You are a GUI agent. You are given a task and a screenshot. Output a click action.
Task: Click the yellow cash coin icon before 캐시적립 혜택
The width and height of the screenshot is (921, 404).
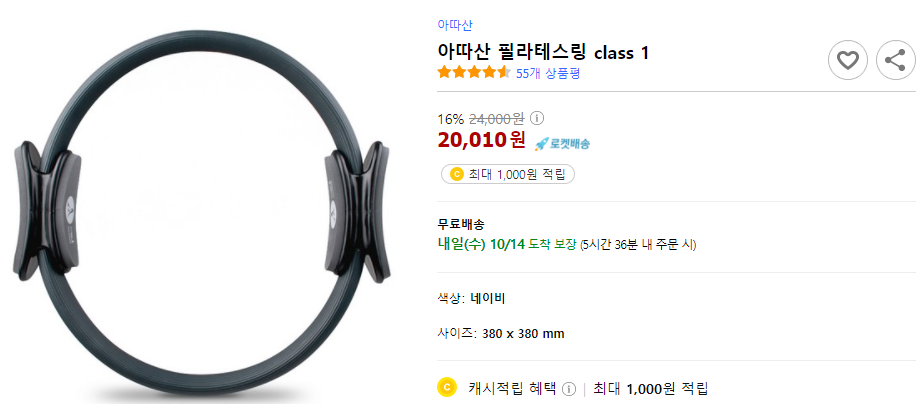pyautogui.click(x=447, y=388)
